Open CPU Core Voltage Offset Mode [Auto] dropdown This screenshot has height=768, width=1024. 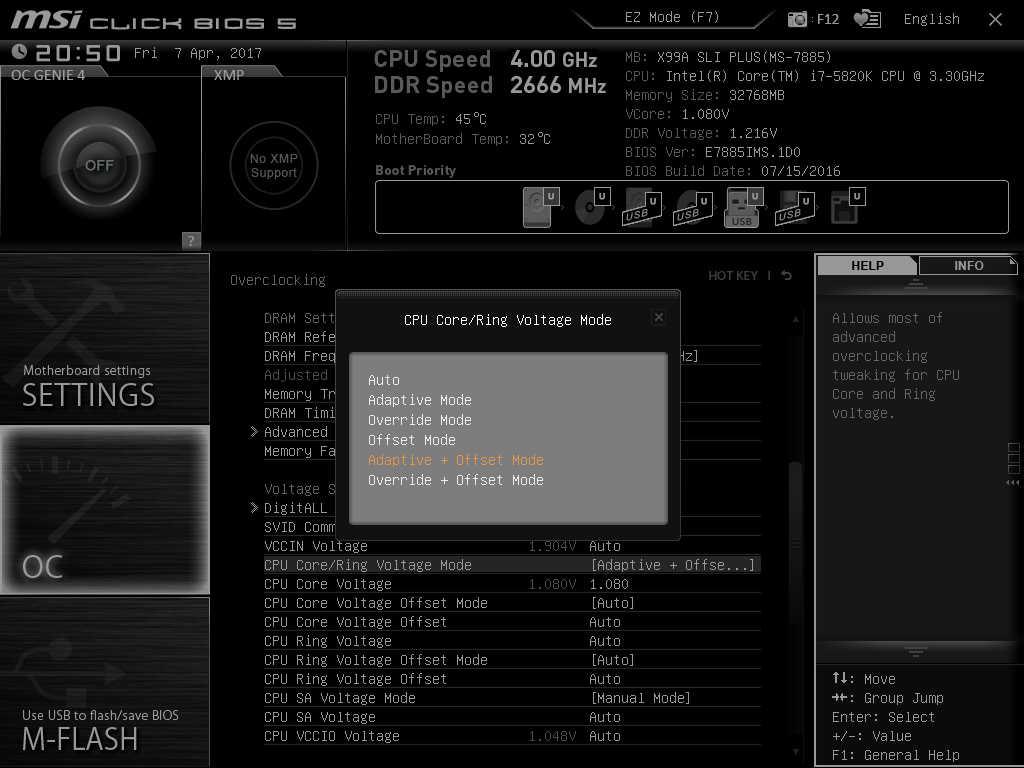(x=613, y=603)
